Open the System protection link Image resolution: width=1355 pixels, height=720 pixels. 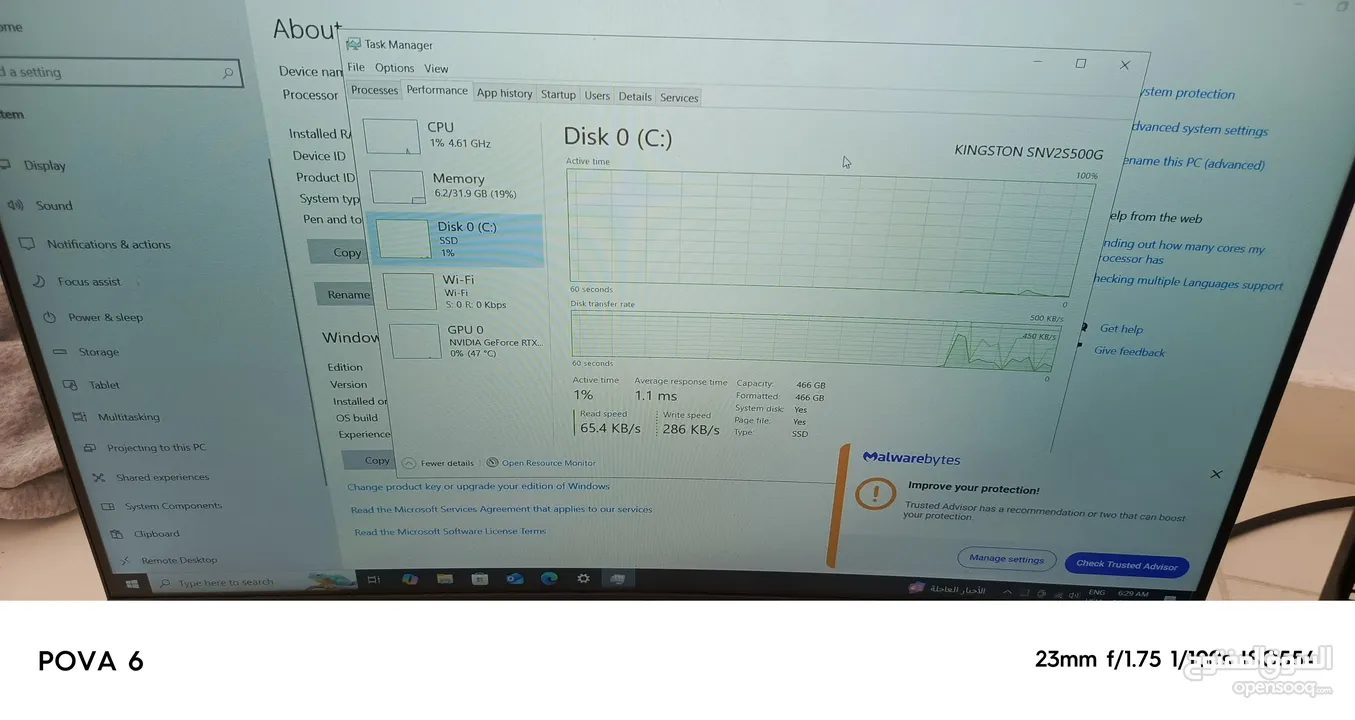(x=1187, y=93)
